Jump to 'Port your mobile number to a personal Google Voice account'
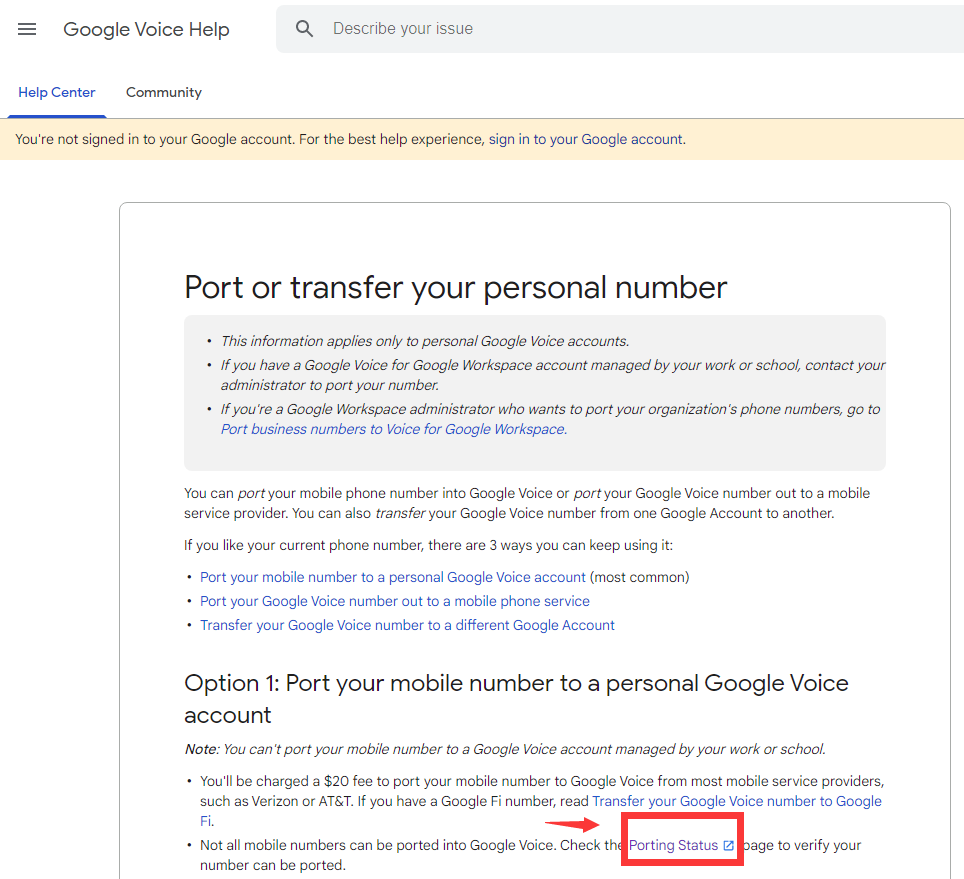This screenshot has width=964, height=879. pyautogui.click(x=392, y=577)
